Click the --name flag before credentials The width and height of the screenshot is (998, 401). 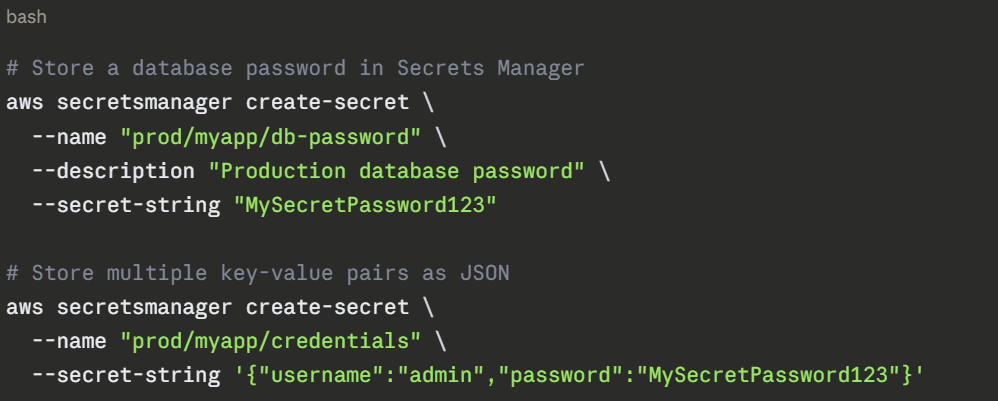point(69,341)
